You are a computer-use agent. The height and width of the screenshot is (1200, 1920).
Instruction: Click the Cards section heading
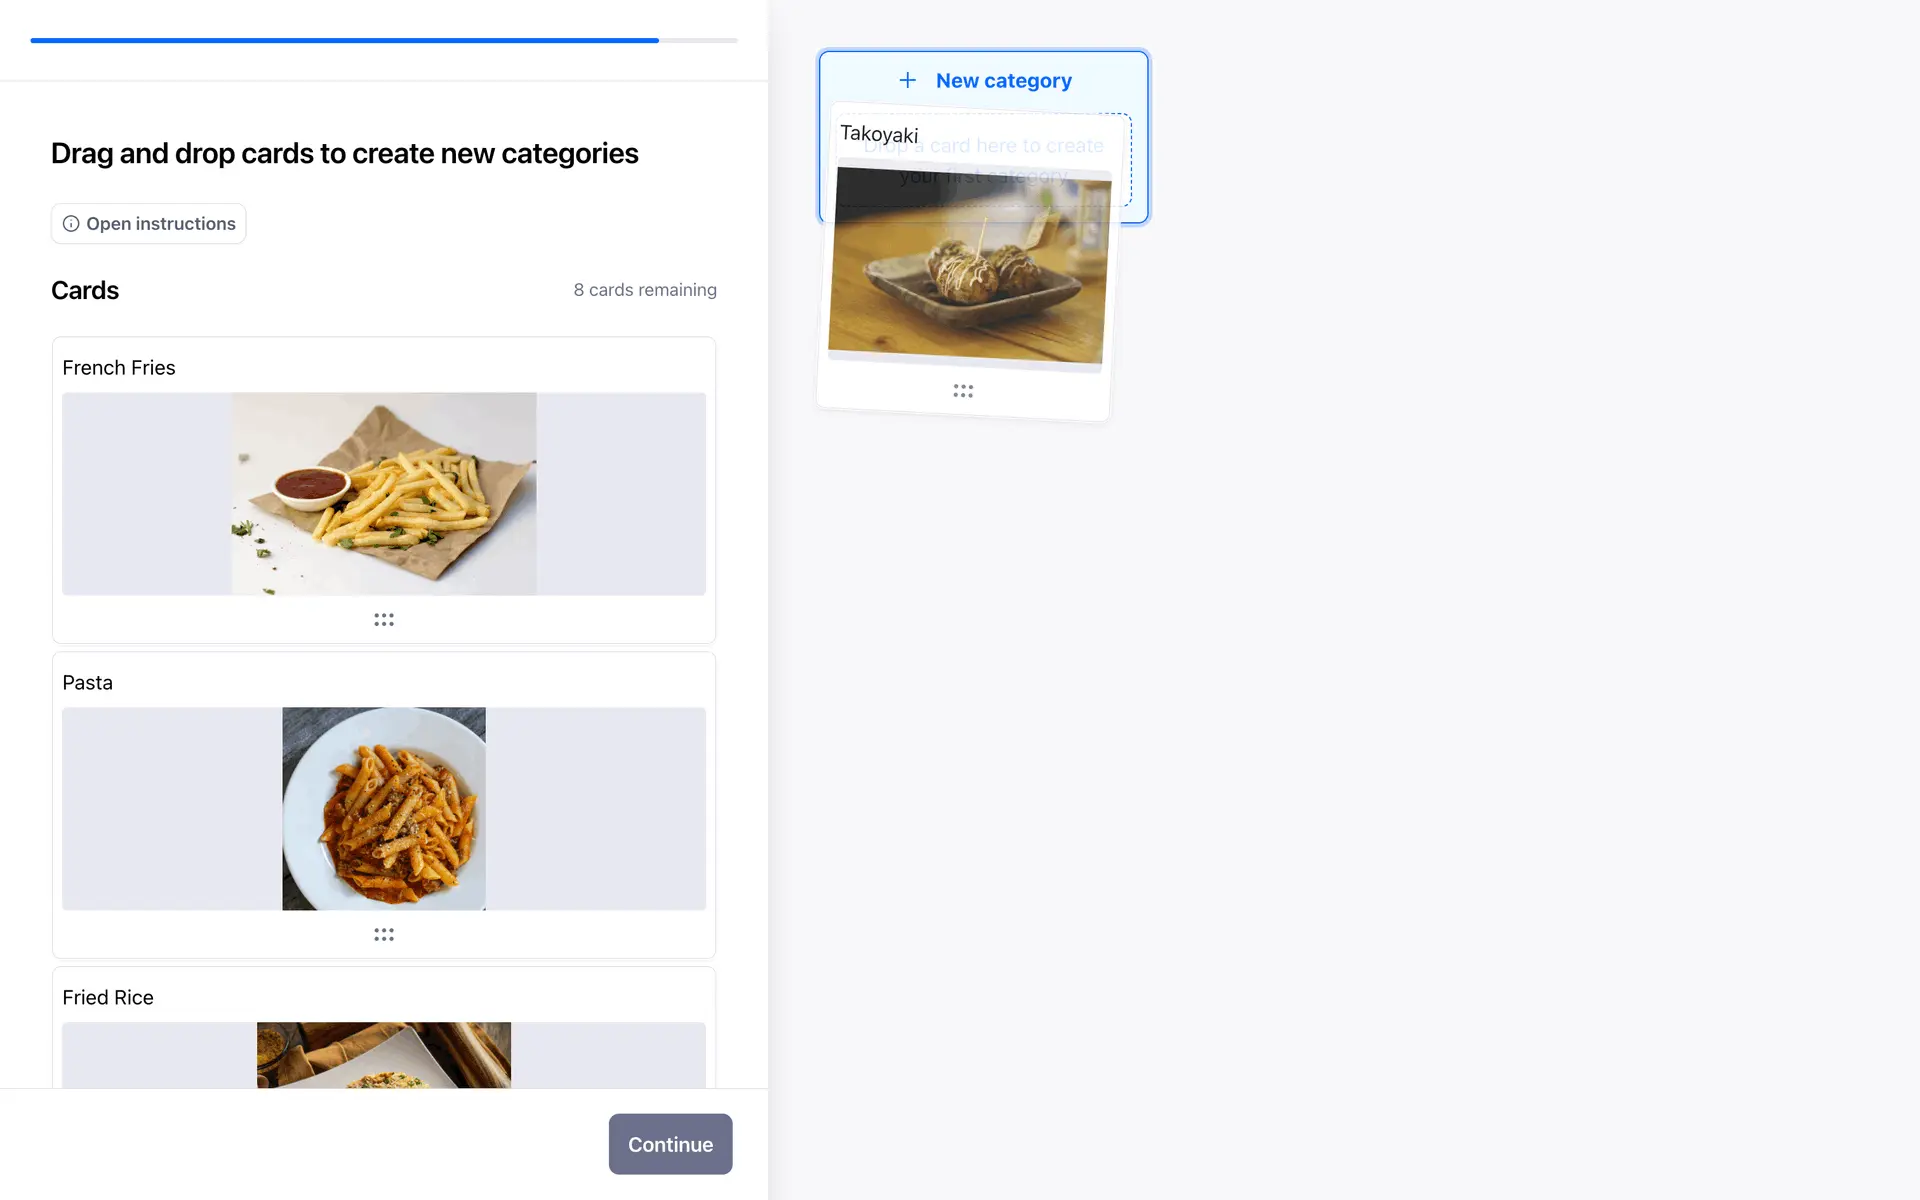pos(85,291)
